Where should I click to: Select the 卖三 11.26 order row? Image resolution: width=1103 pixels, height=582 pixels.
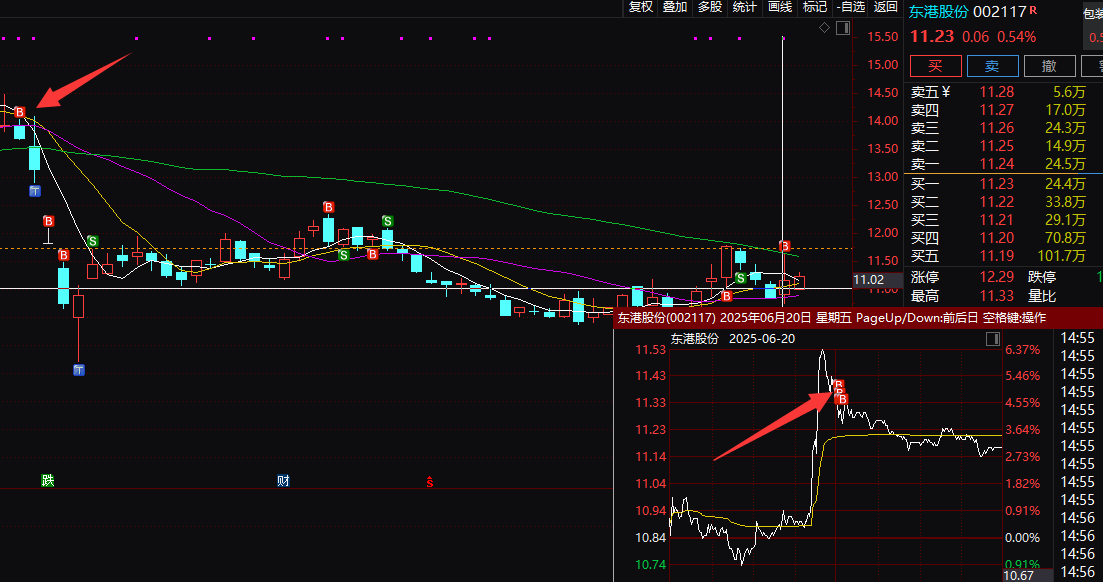[998, 128]
